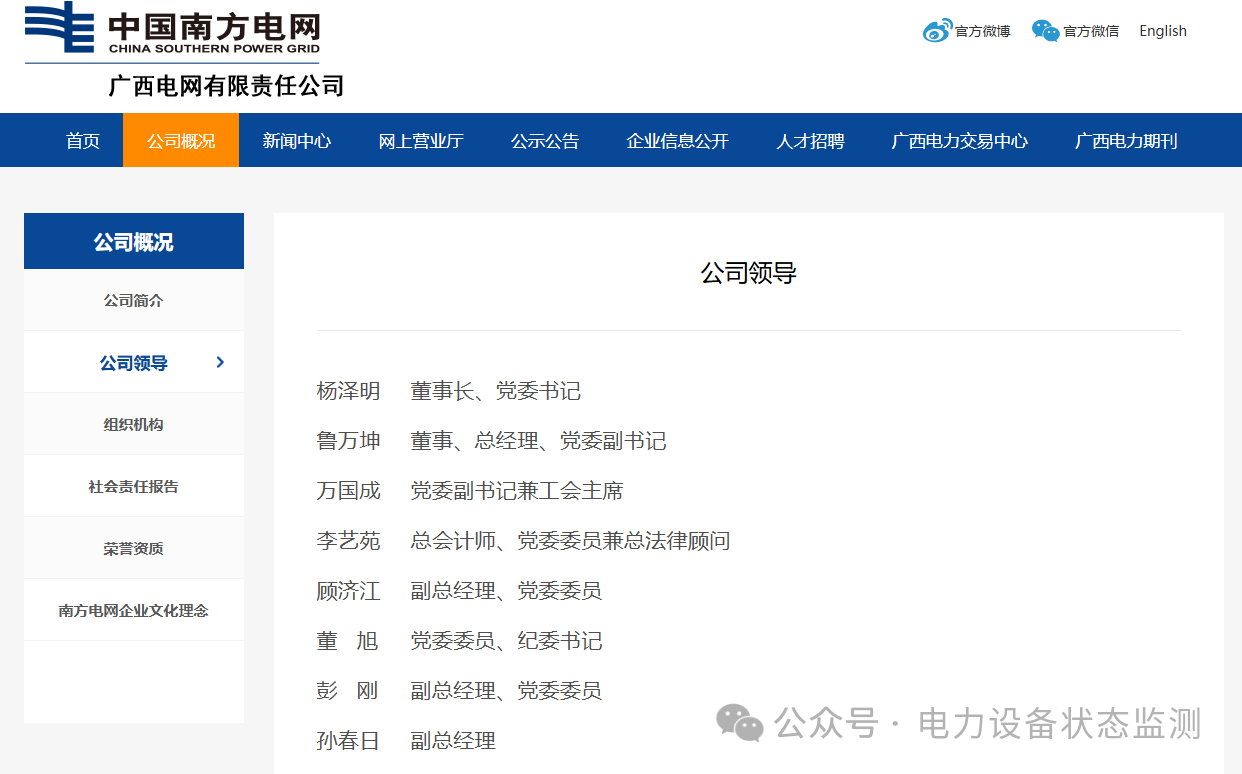Open the 新闻中心 menu item
This screenshot has width=1242, height=774.
point(295,140)
